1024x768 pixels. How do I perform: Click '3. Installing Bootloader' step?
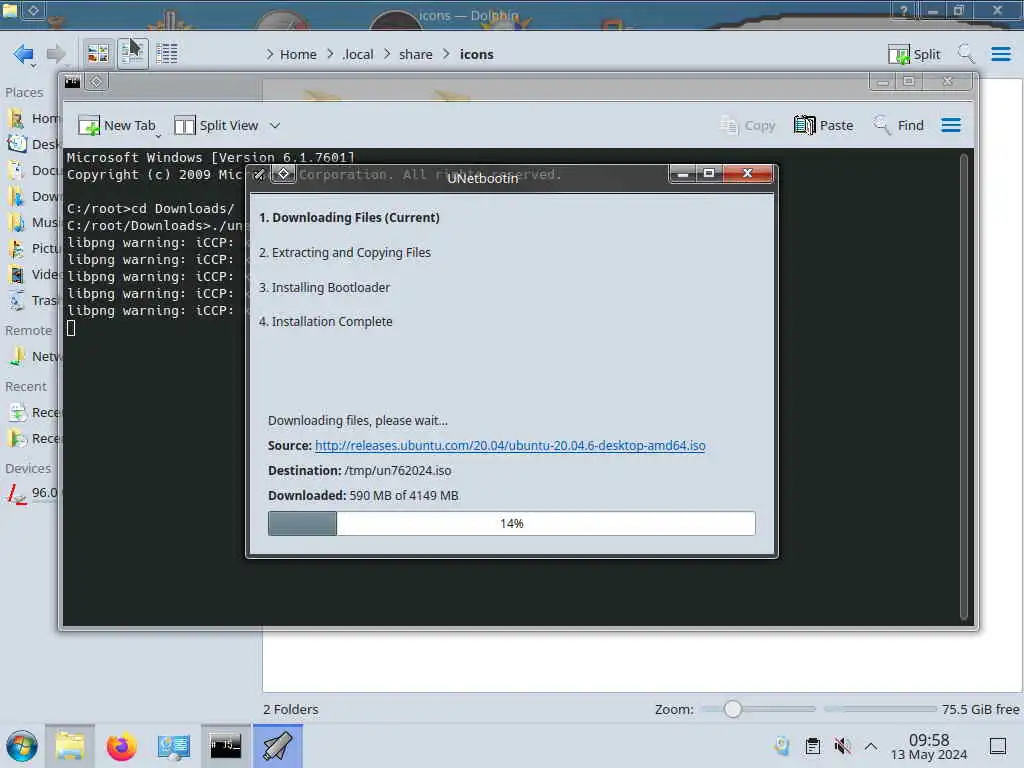coord(325,287)
